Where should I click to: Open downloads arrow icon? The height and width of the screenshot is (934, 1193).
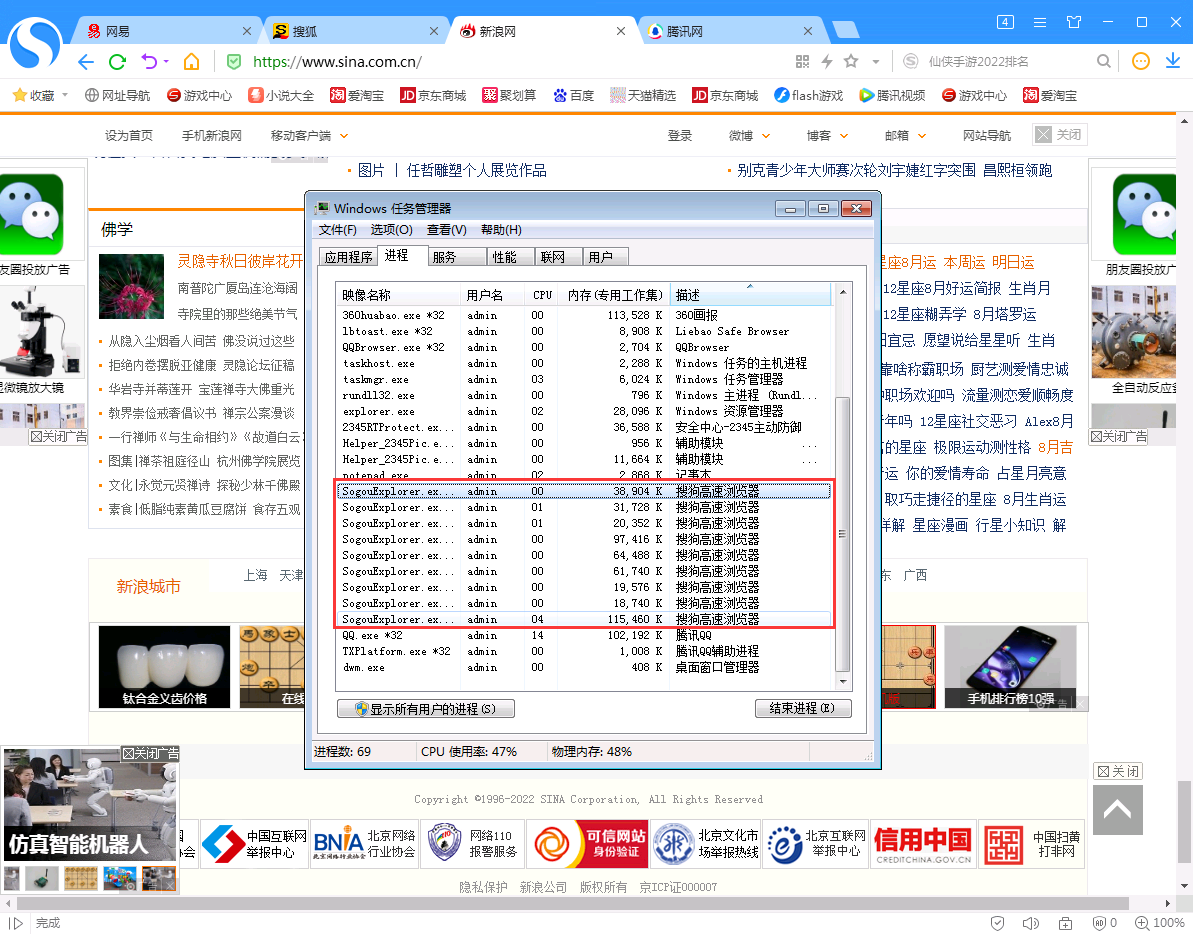click(1173, 61)
